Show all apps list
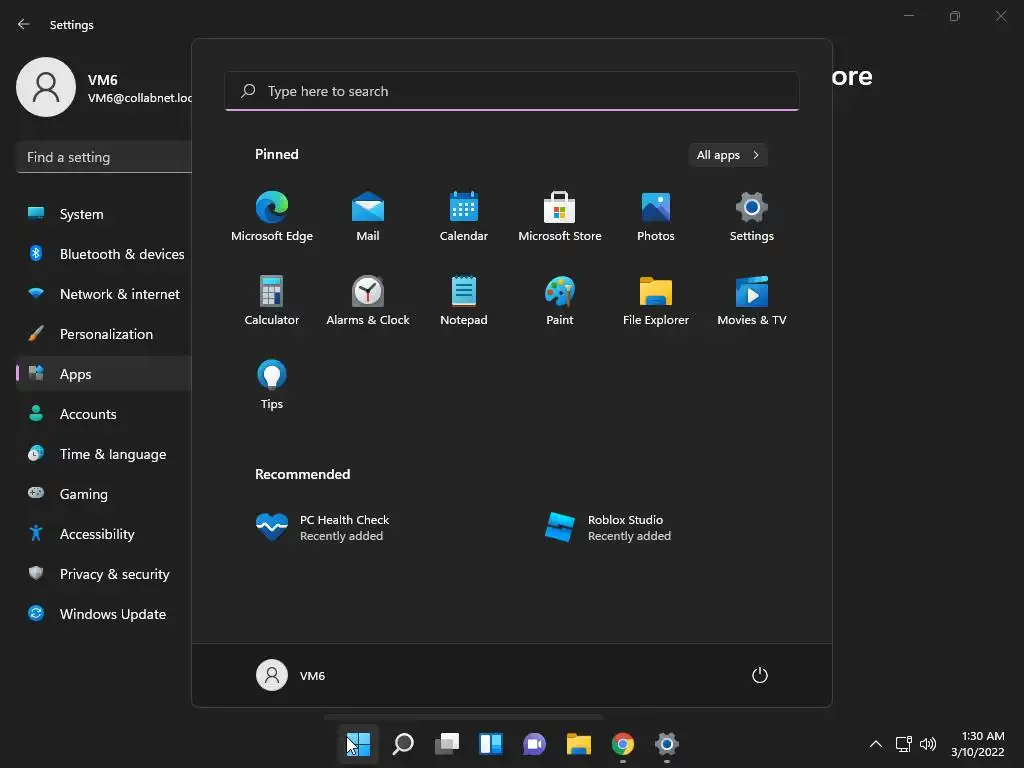 pyautogui.click(x=728, y=155)
